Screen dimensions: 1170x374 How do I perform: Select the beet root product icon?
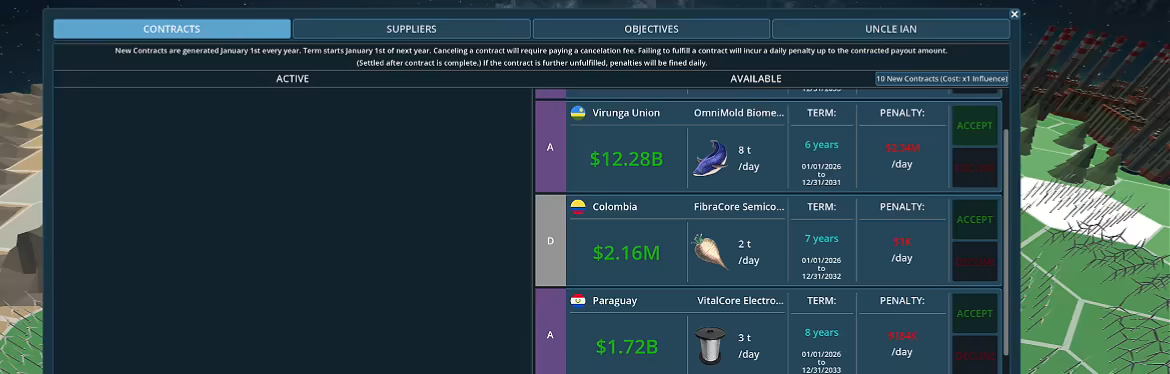tap(710, 252)
